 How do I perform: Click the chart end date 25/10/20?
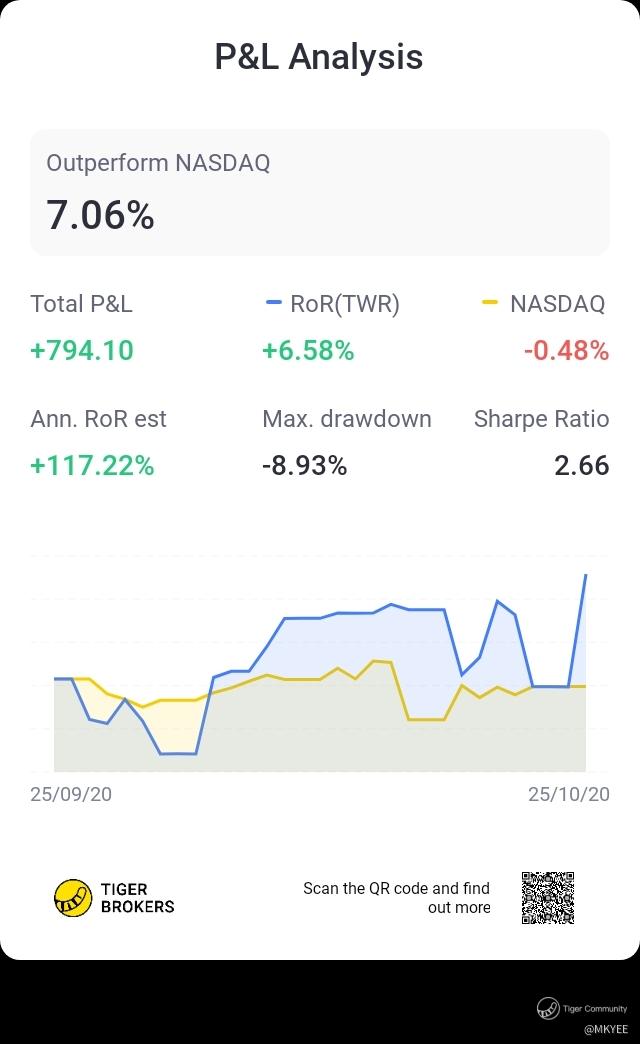(x=568, y=794)
